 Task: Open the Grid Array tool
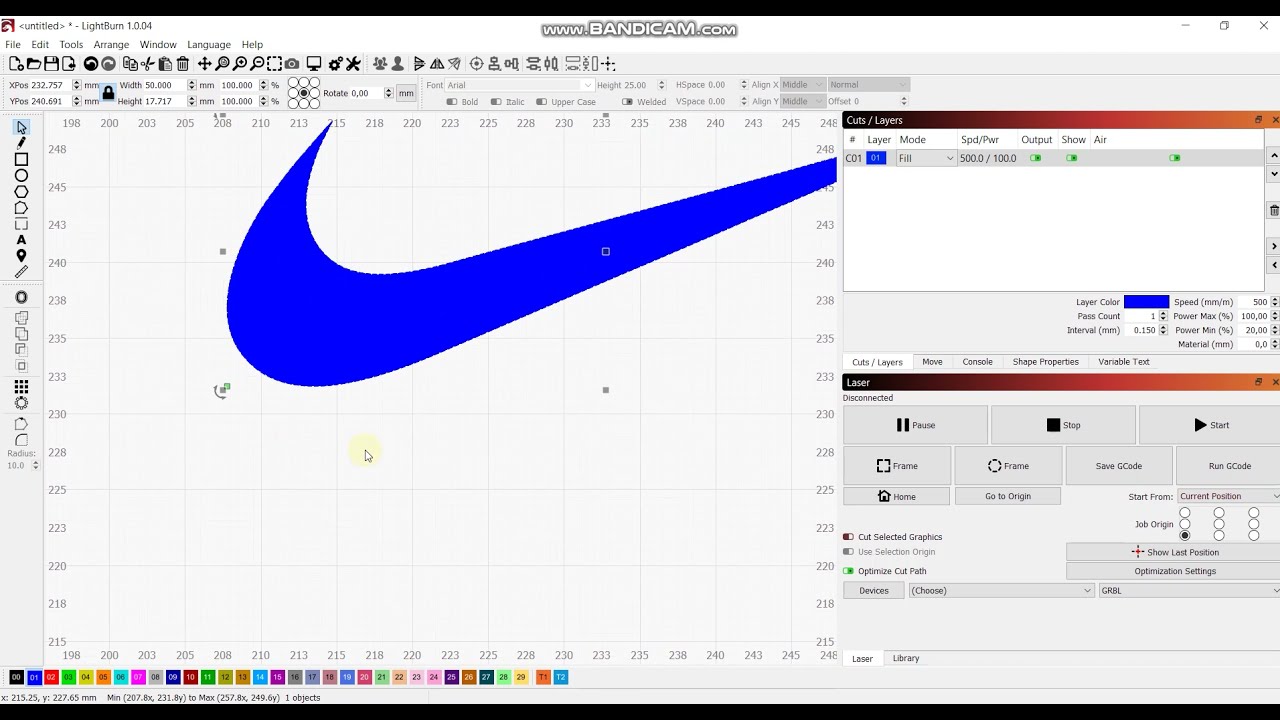(x=21, y=387)
